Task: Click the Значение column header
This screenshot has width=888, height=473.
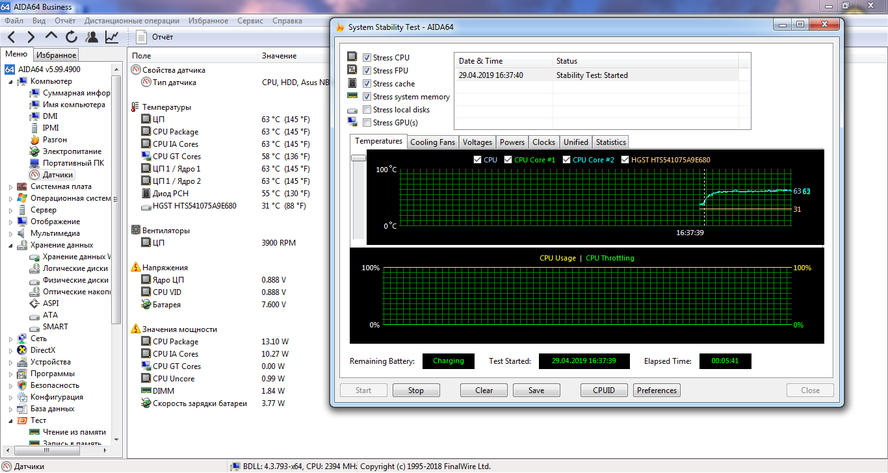Action: click(x=279, y=56)
